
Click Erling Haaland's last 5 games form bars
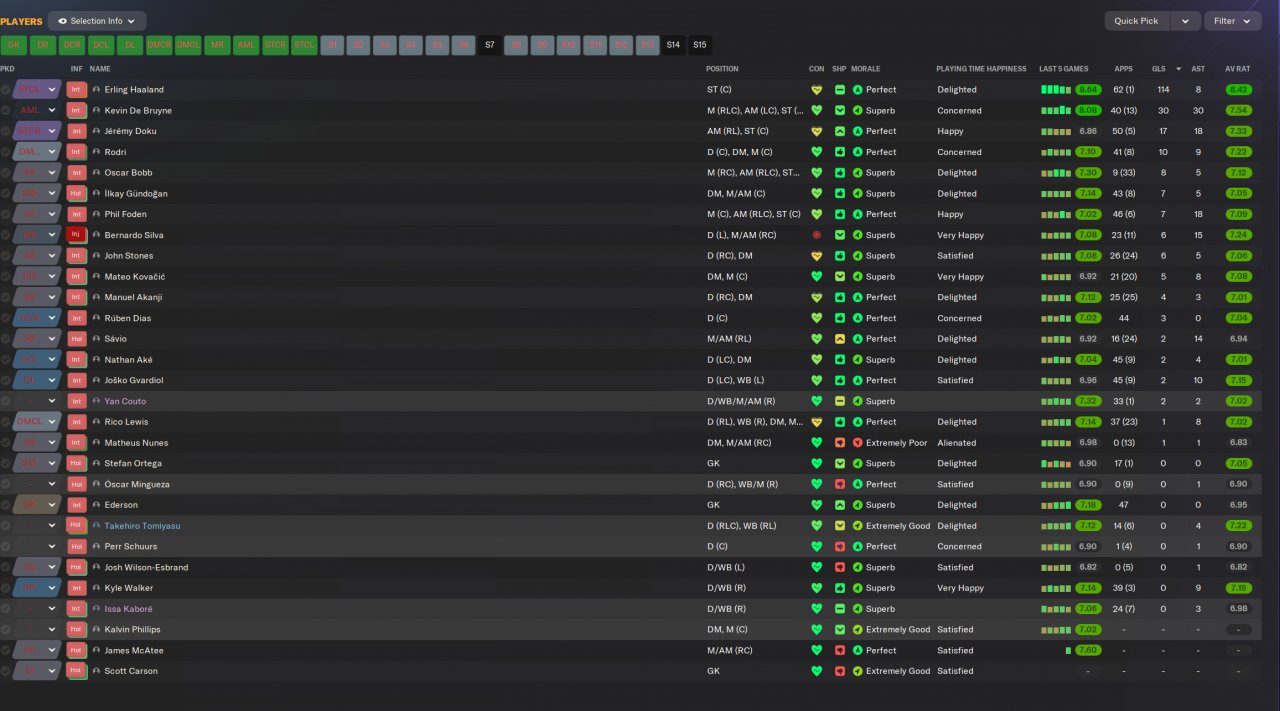pos(1056,90)
